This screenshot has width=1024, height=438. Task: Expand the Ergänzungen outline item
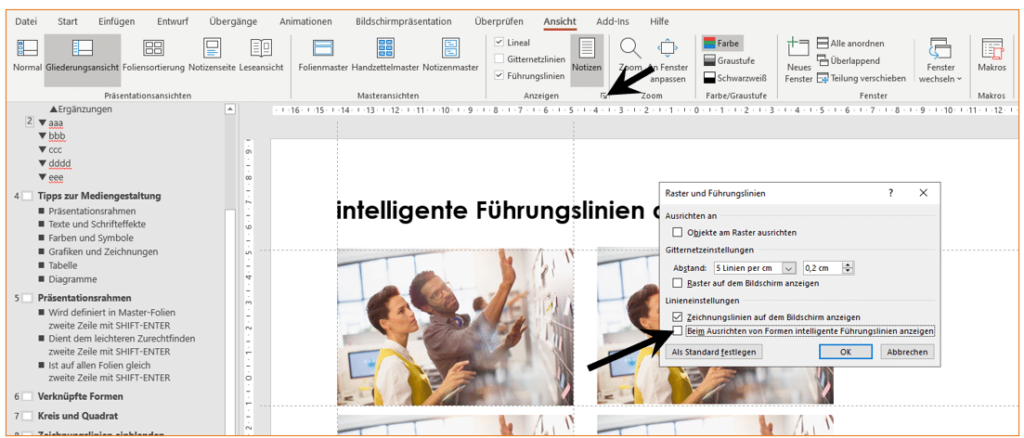[54, 109]
